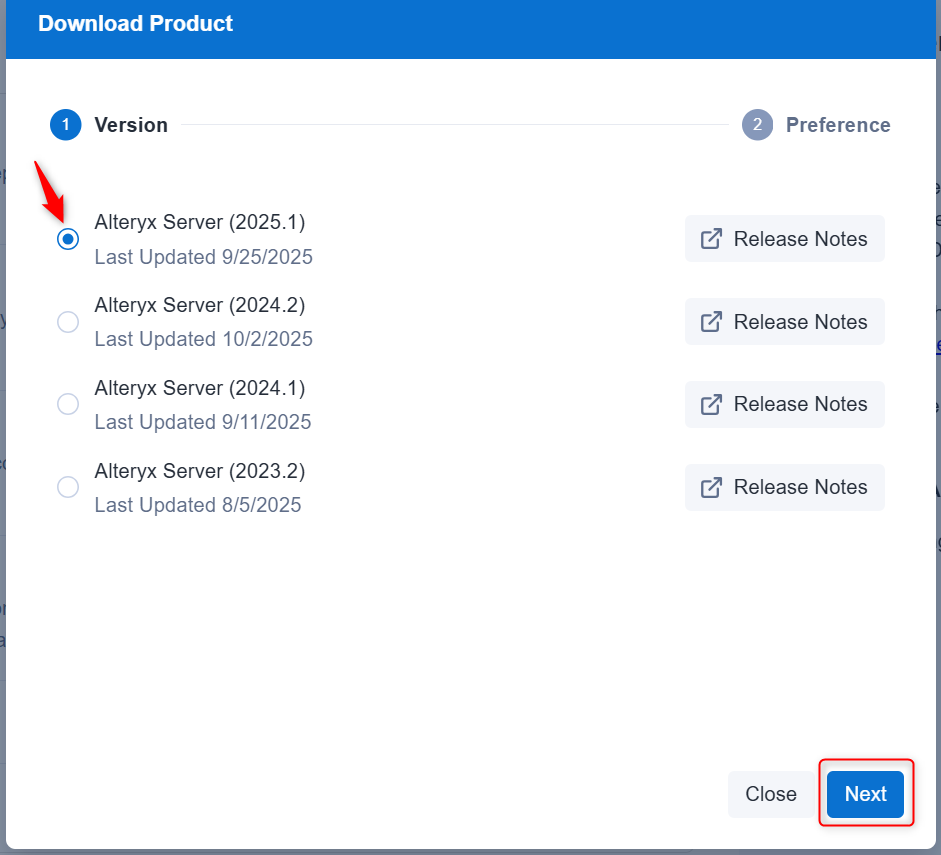Click the Alteryx Server (2024.1) label text
Viewport: 941px width, 855px height.
(x=200, y=388)
